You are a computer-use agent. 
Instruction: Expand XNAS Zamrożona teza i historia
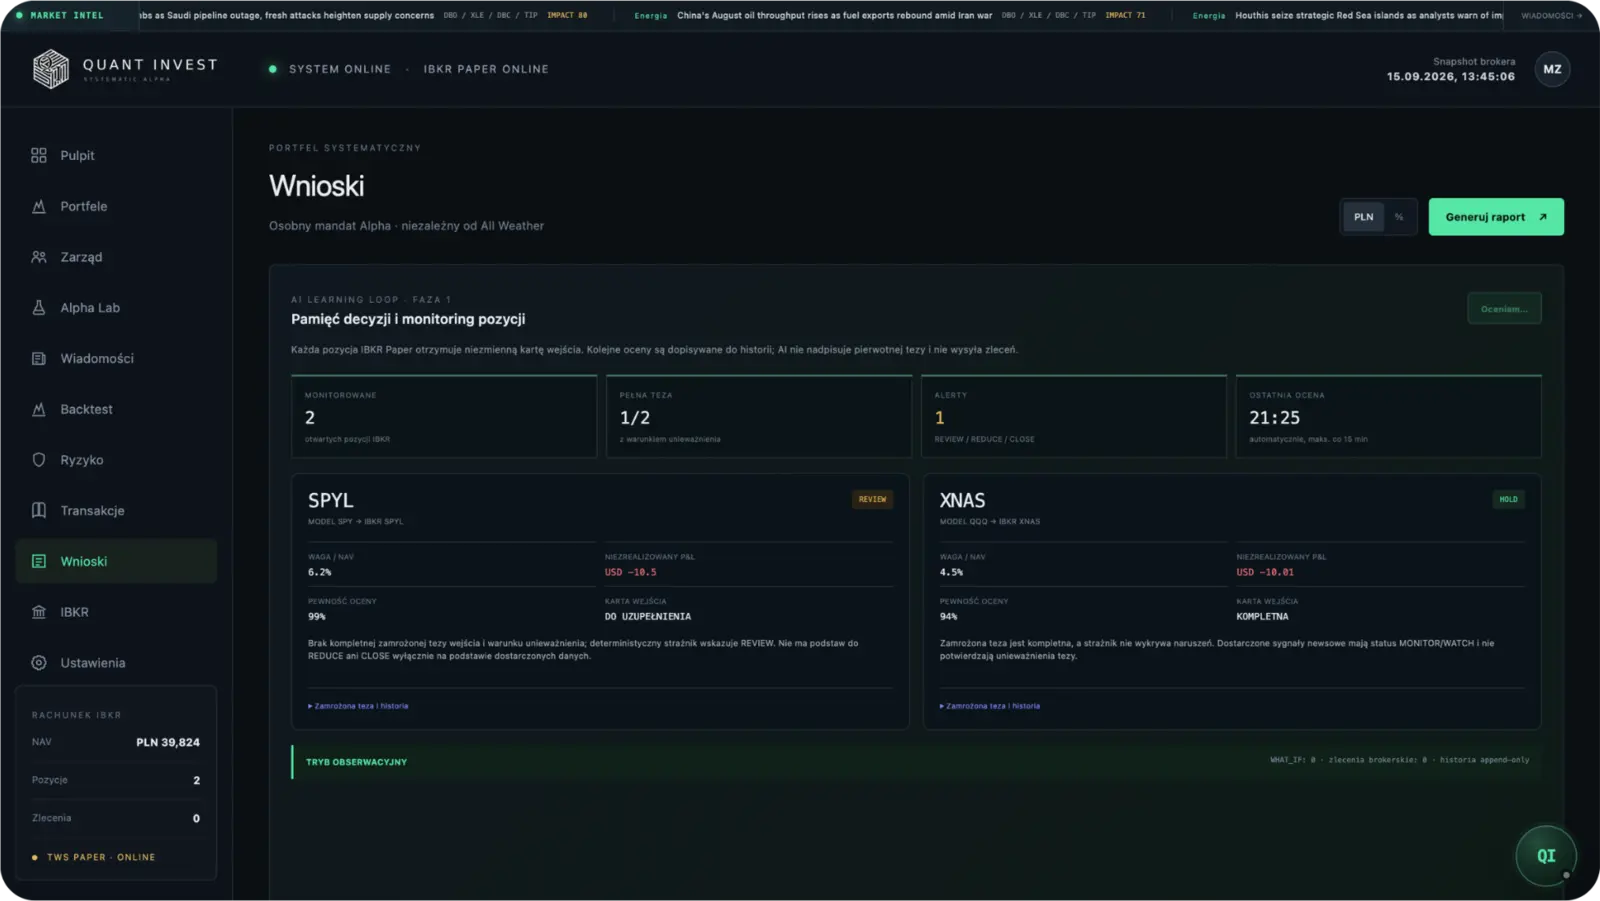(x=990, y=706)
